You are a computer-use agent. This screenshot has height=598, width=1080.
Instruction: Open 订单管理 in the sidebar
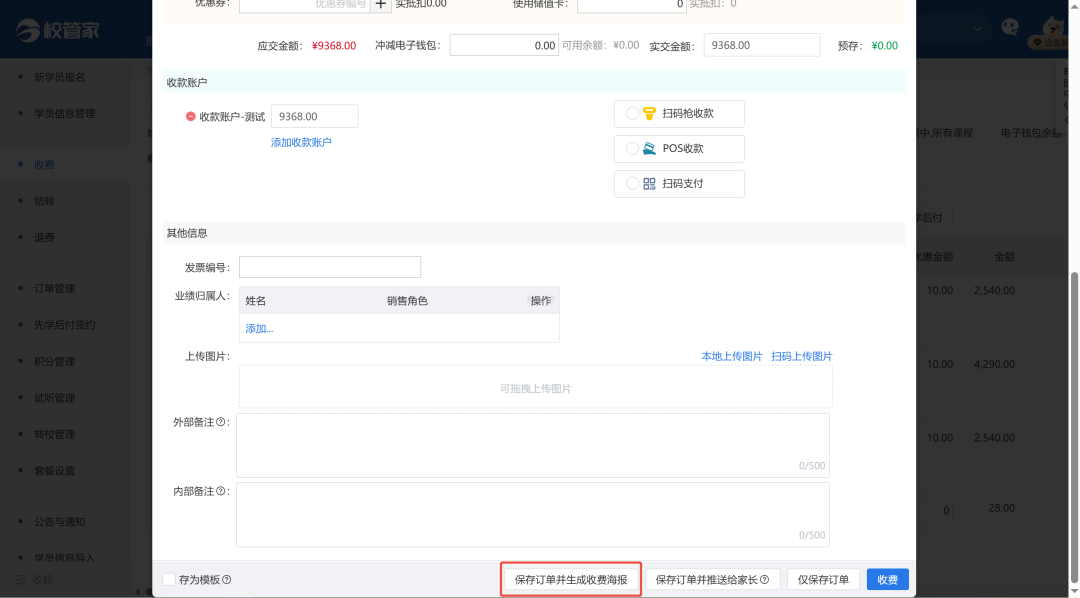coord(55,288)
